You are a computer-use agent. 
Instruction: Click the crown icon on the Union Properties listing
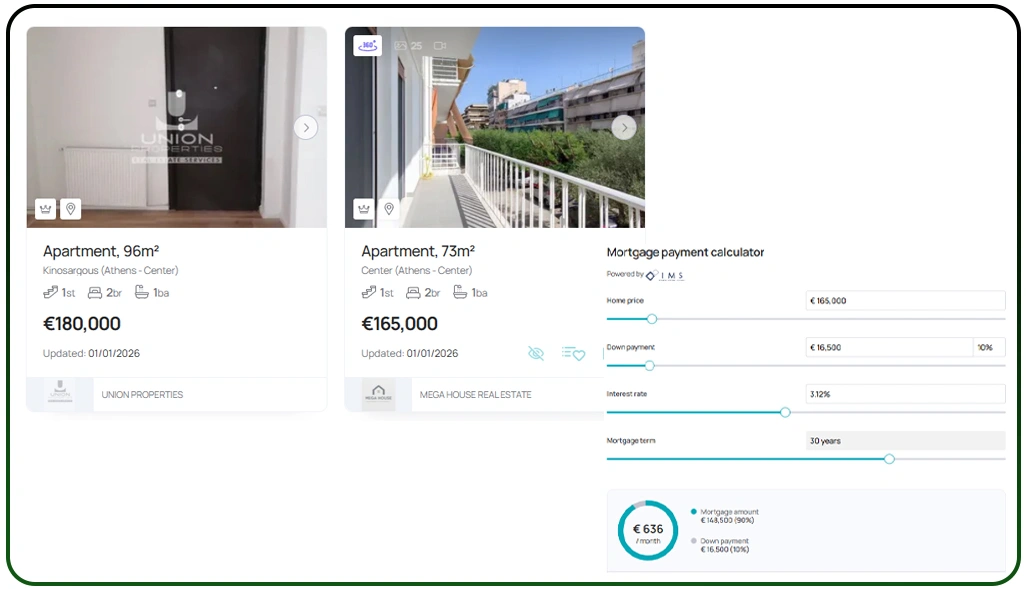pos(45,209)
